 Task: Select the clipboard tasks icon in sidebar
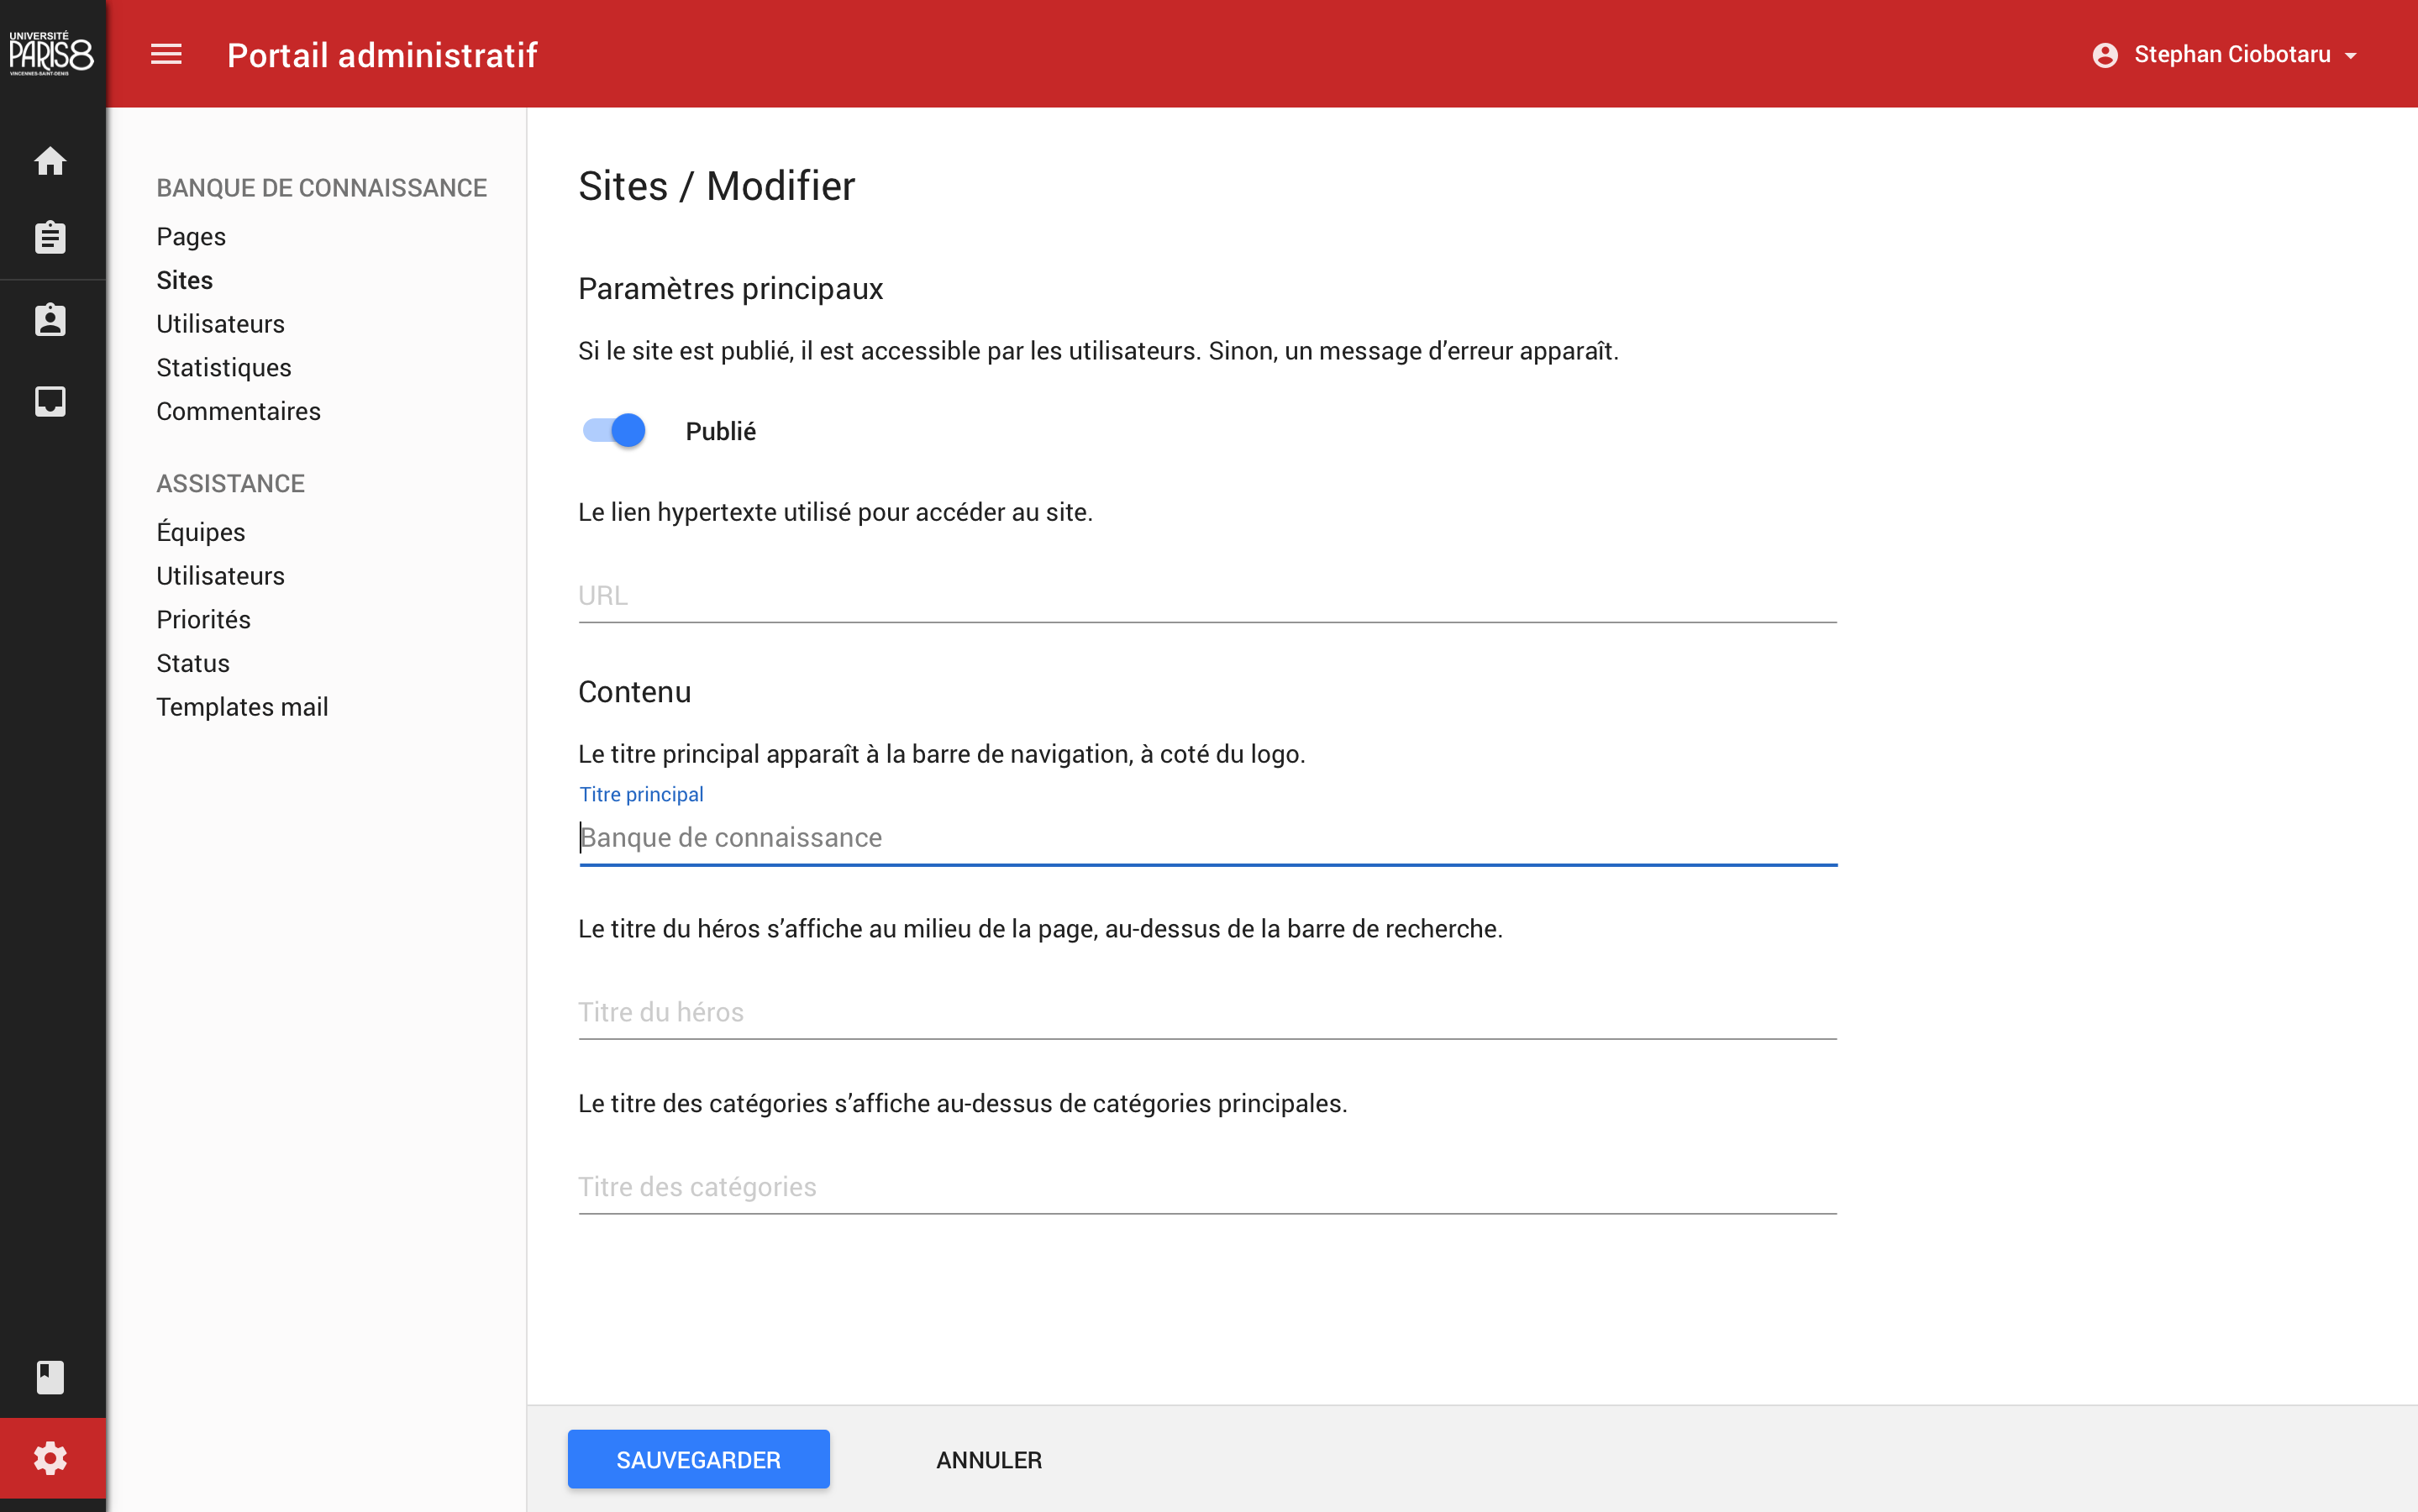point(50,238)
